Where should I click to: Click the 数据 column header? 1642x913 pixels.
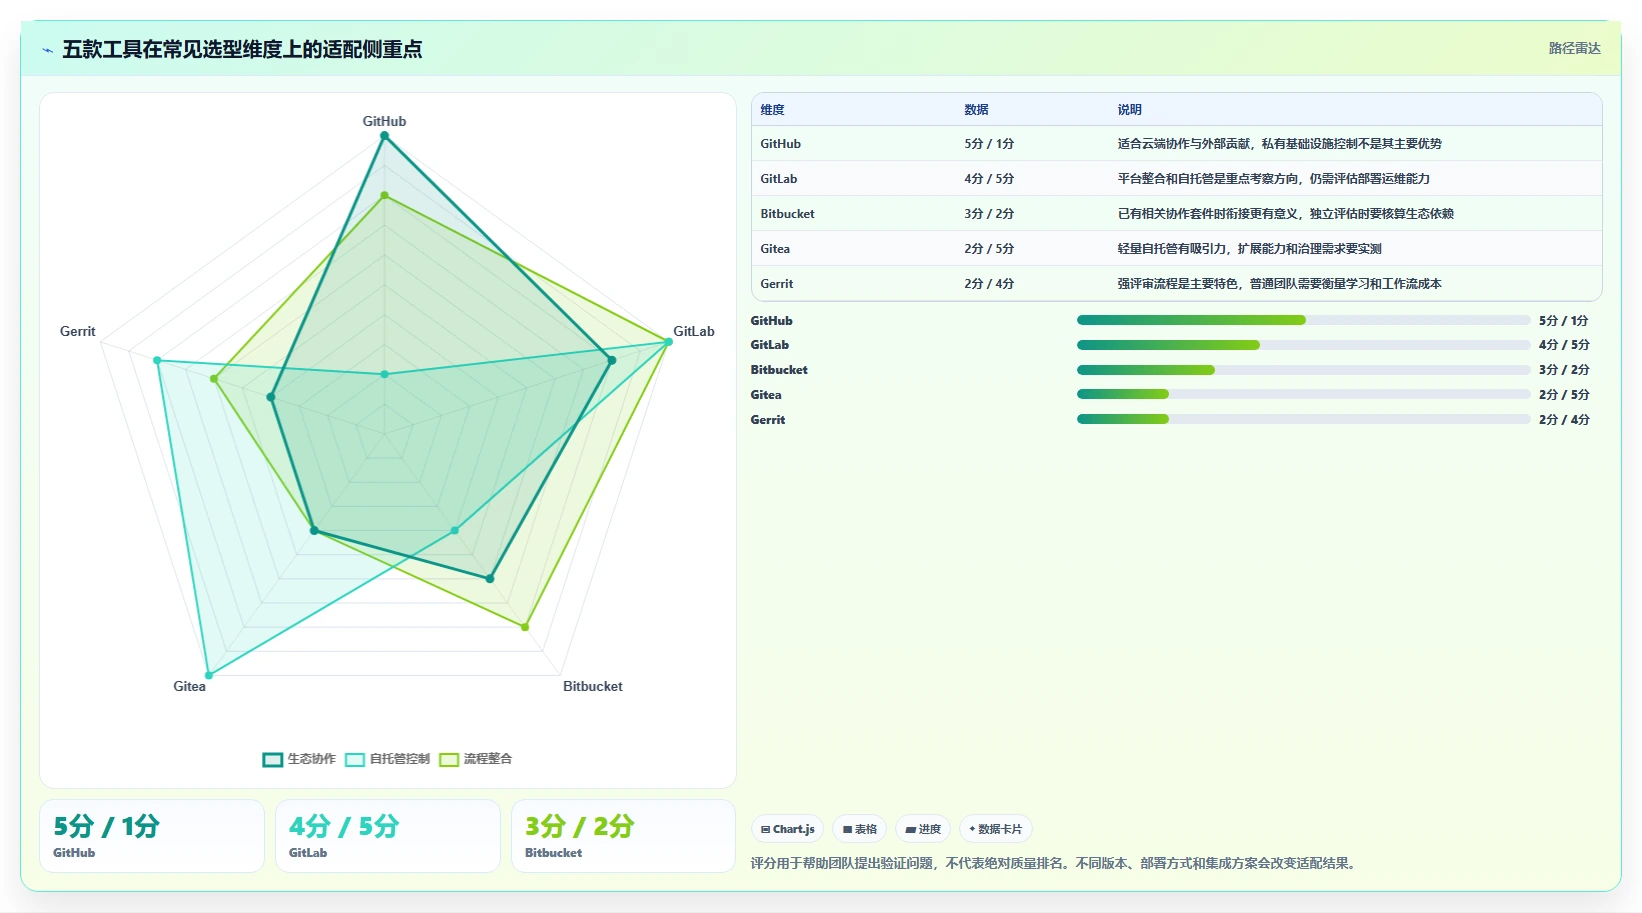click(976, 110)
